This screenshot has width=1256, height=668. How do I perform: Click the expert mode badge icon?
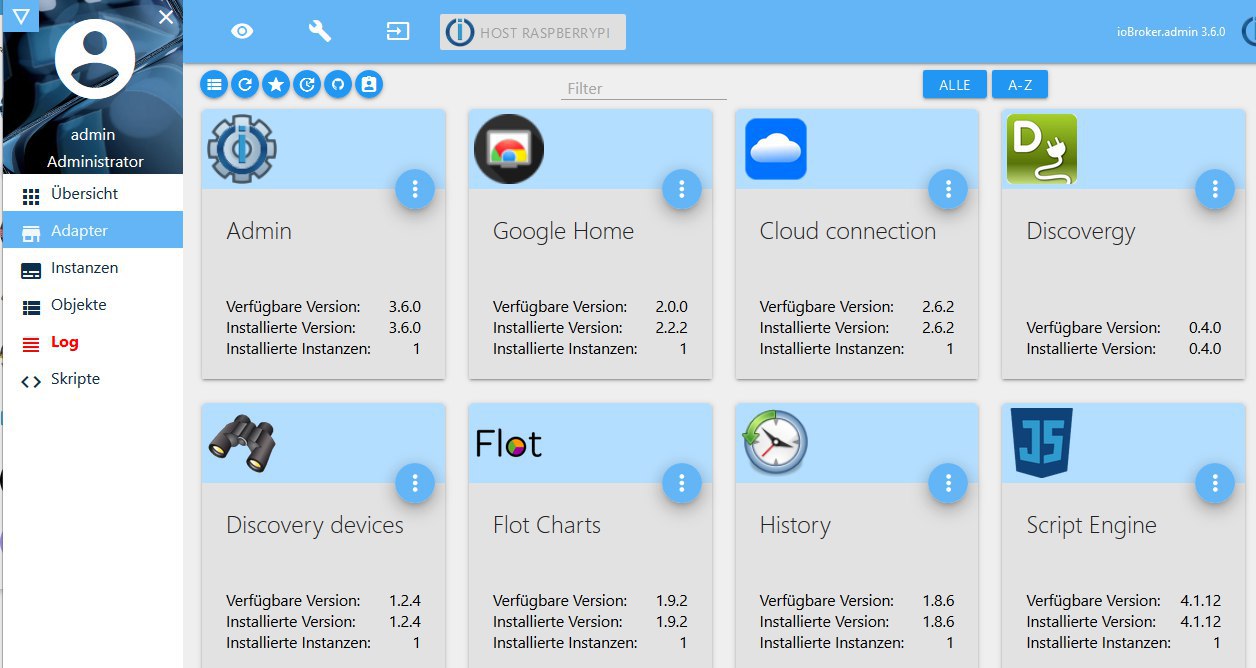pyautogui.click(x=369, y=85)
